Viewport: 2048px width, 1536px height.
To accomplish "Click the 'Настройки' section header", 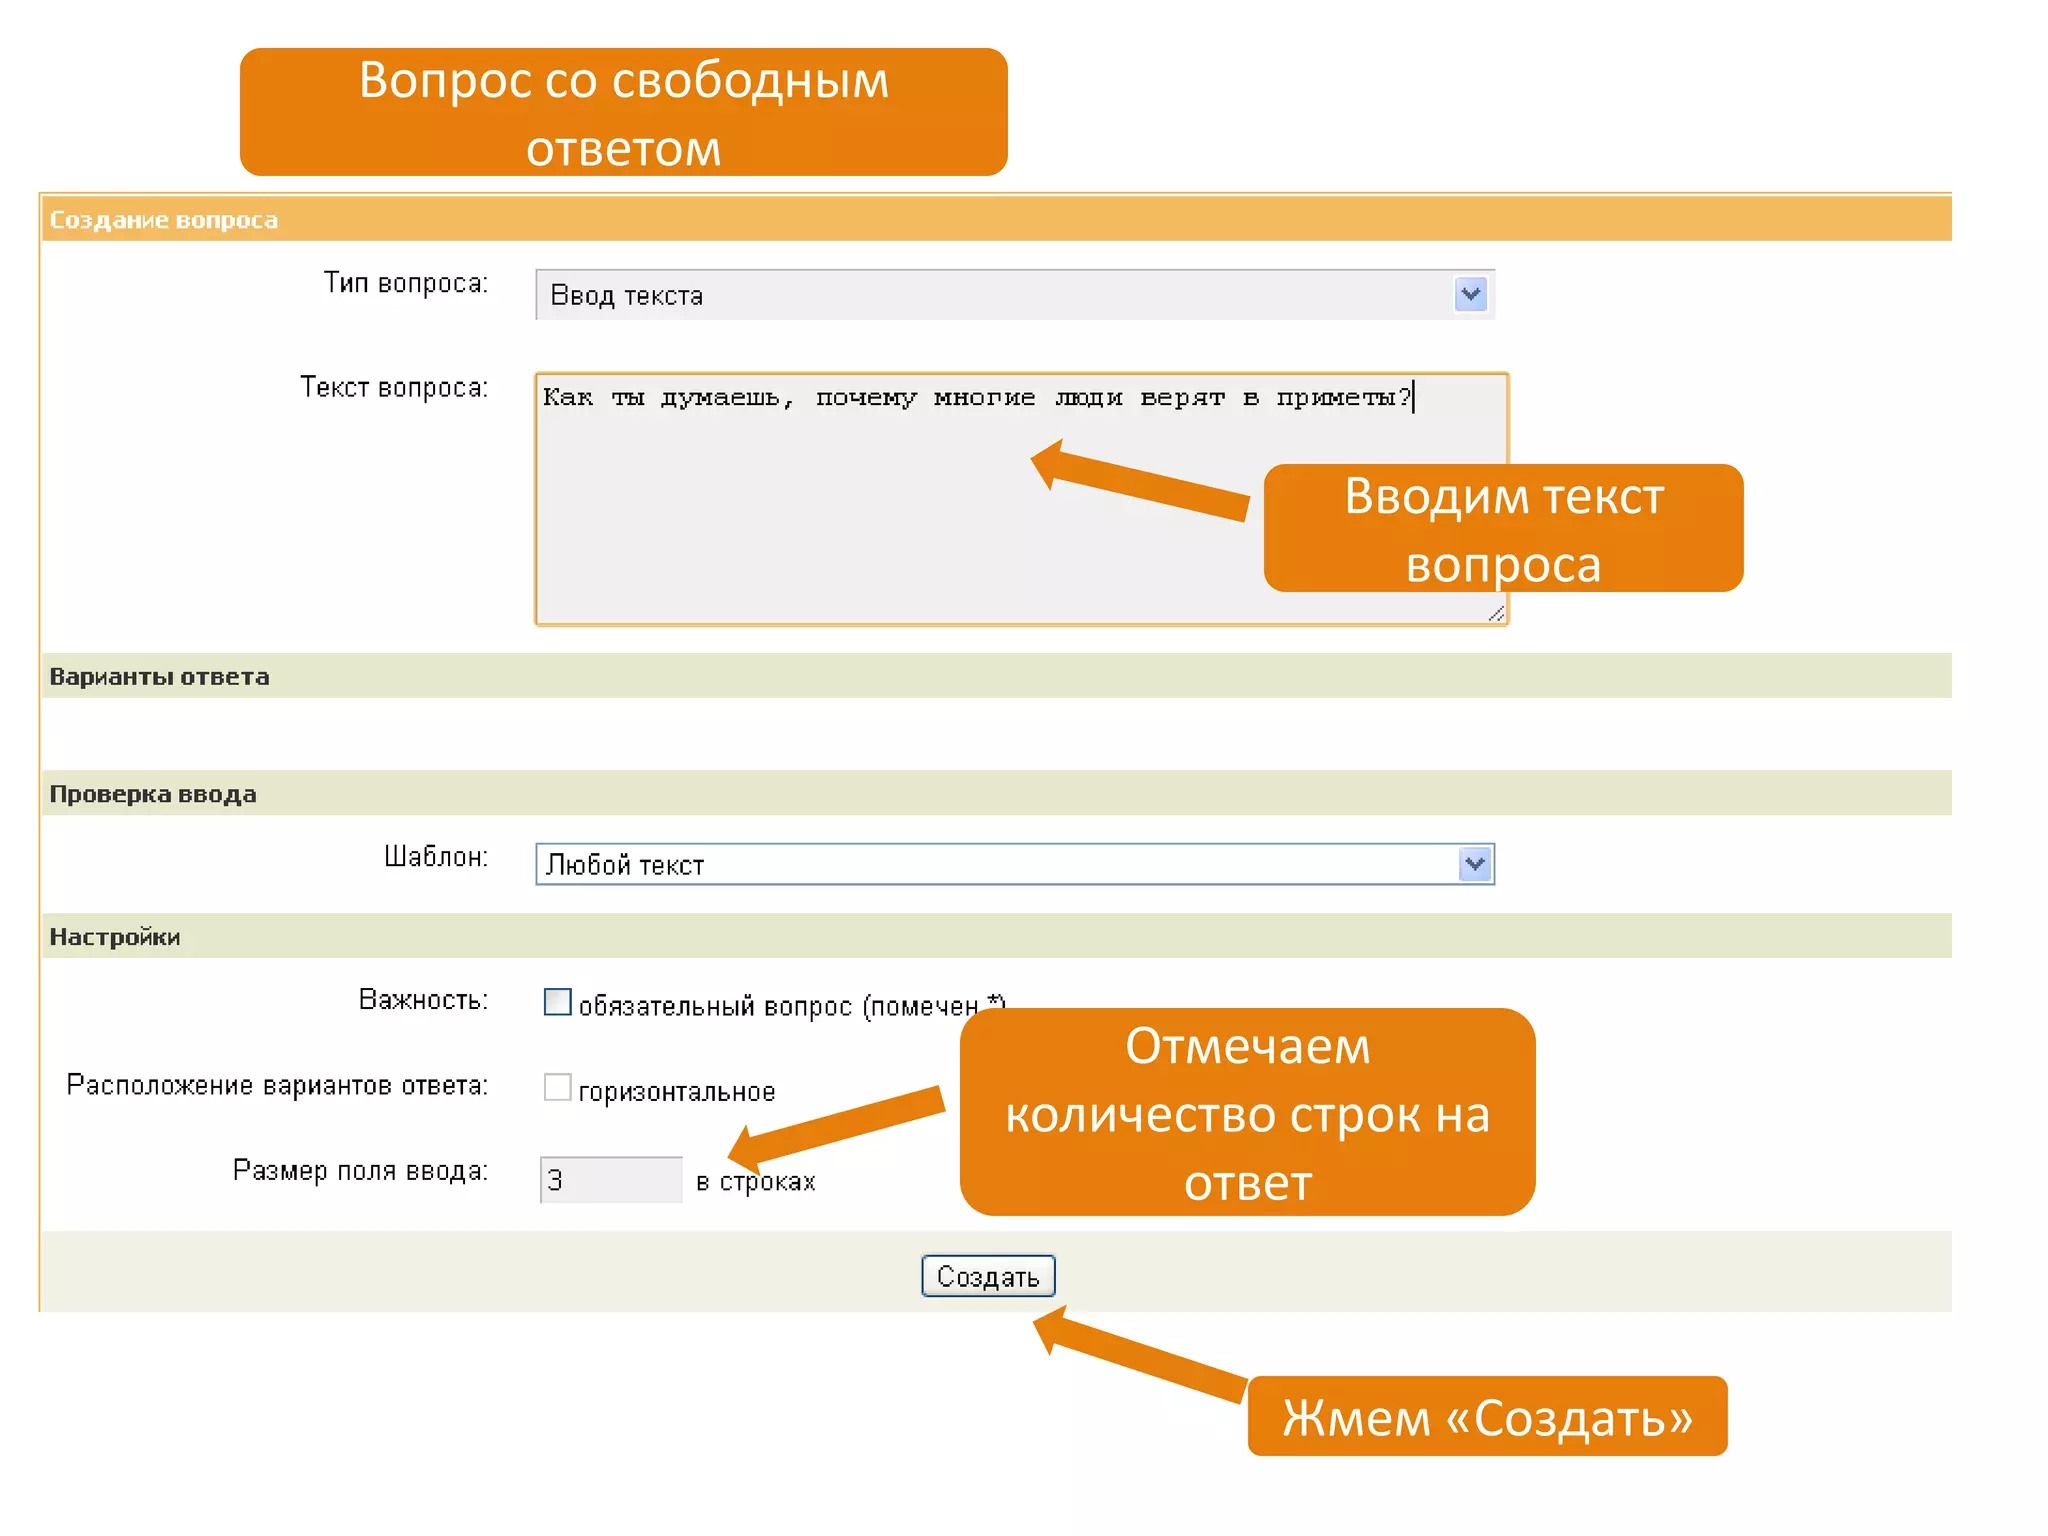I will pos(115,937).
